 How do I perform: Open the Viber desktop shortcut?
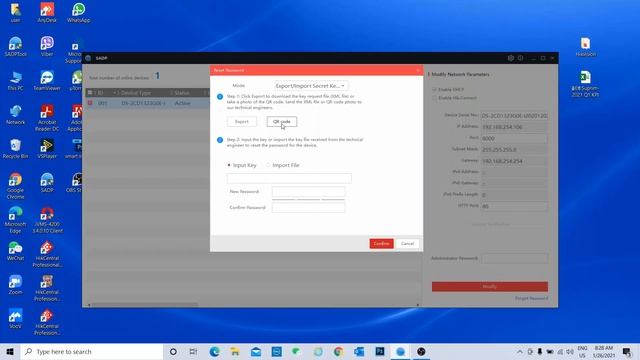click(47, 46)
